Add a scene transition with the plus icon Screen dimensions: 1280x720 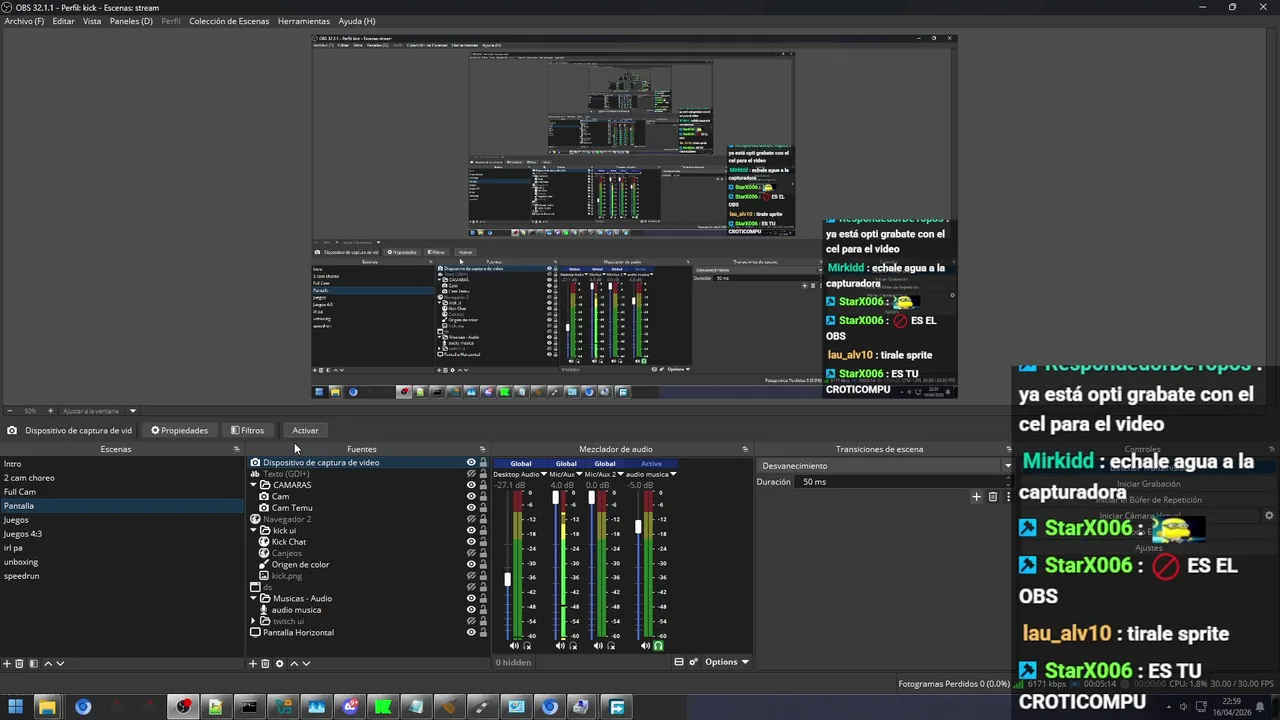click(x=977, y=496)
